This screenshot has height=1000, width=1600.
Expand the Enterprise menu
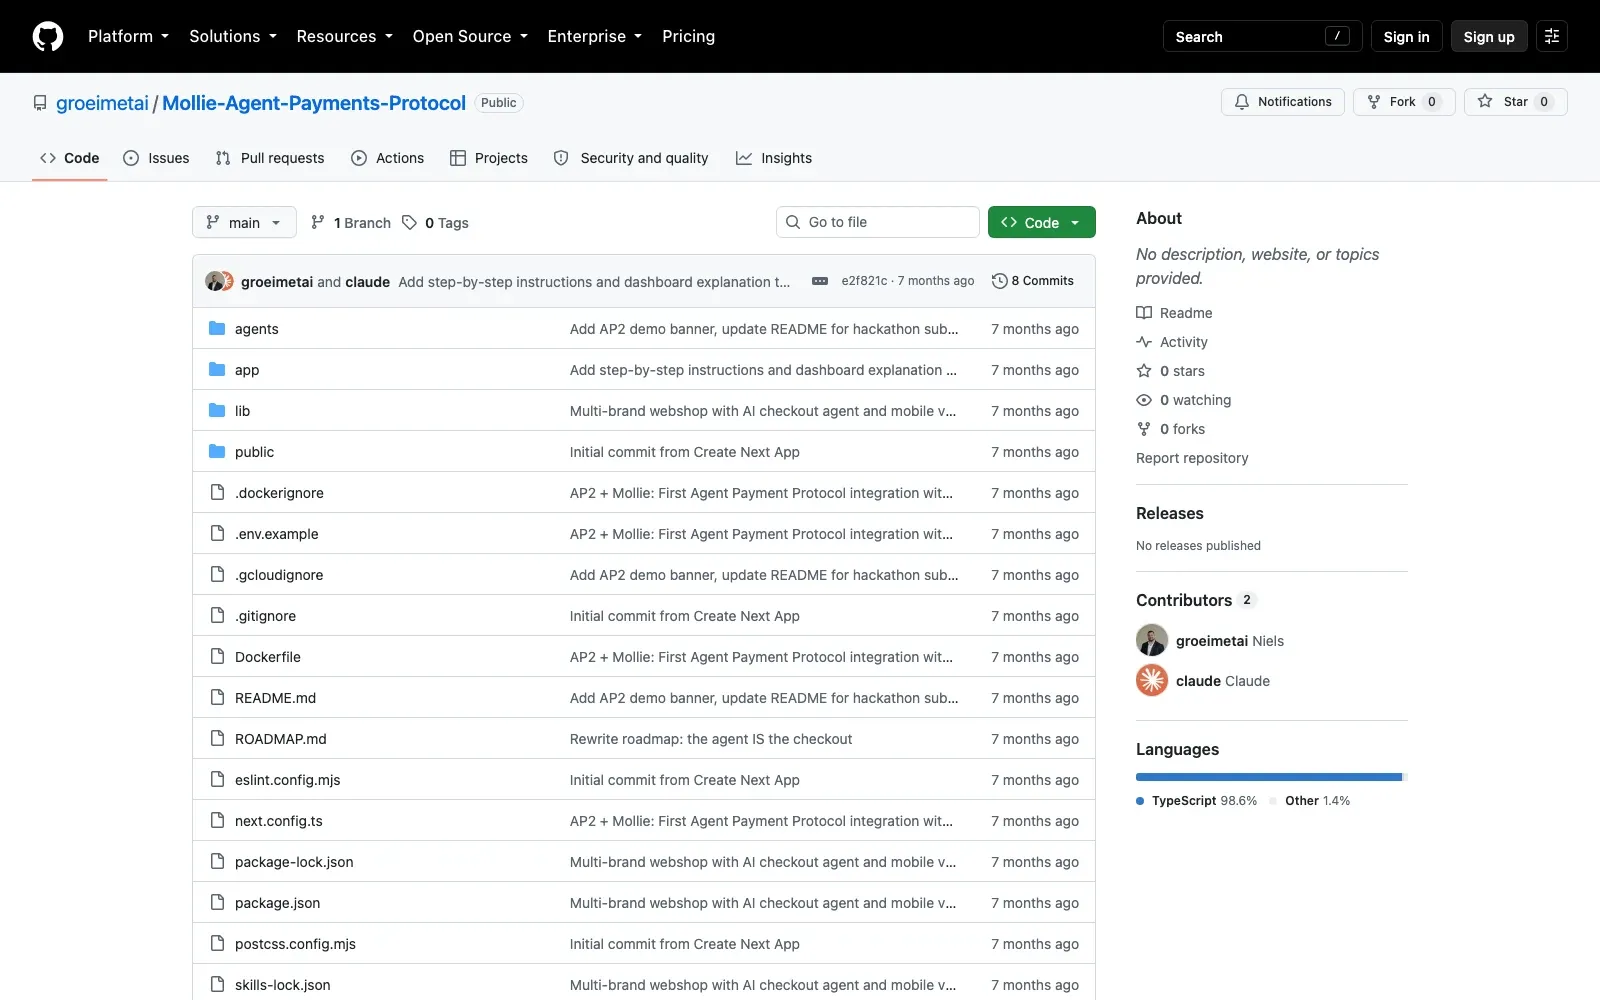point(595,36)
